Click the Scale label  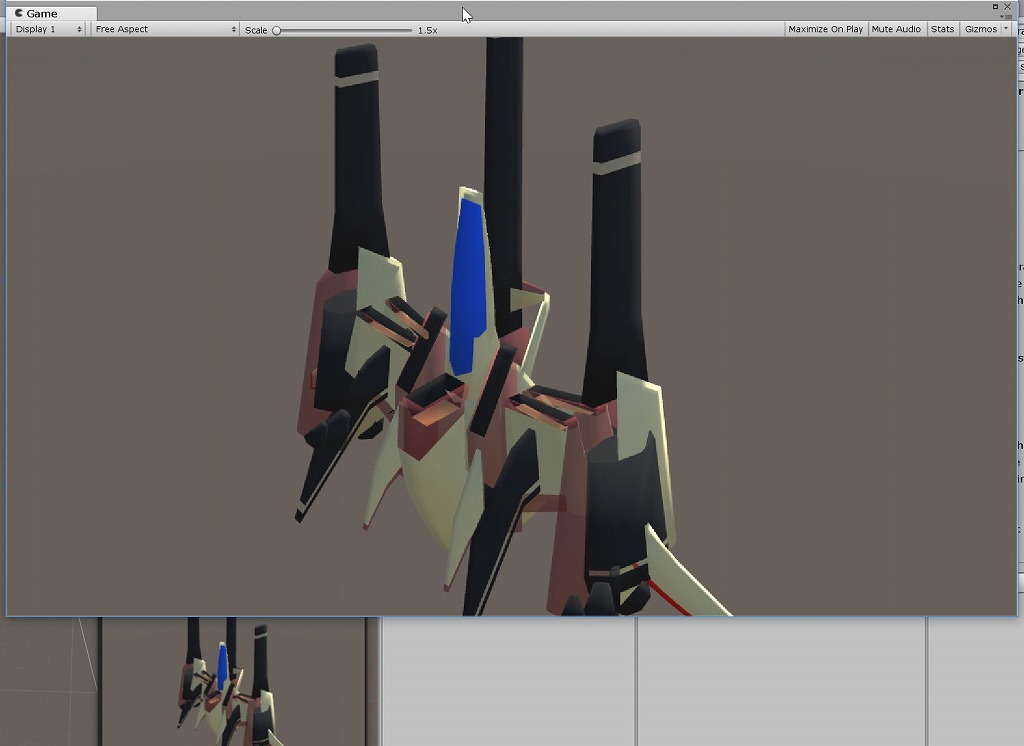click(256, 30)
